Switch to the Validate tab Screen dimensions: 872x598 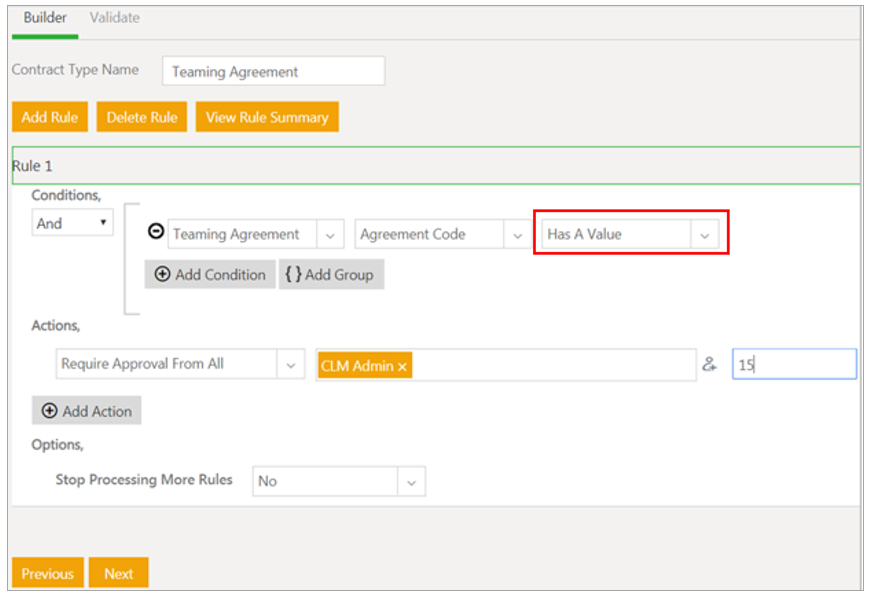point(115,18)
